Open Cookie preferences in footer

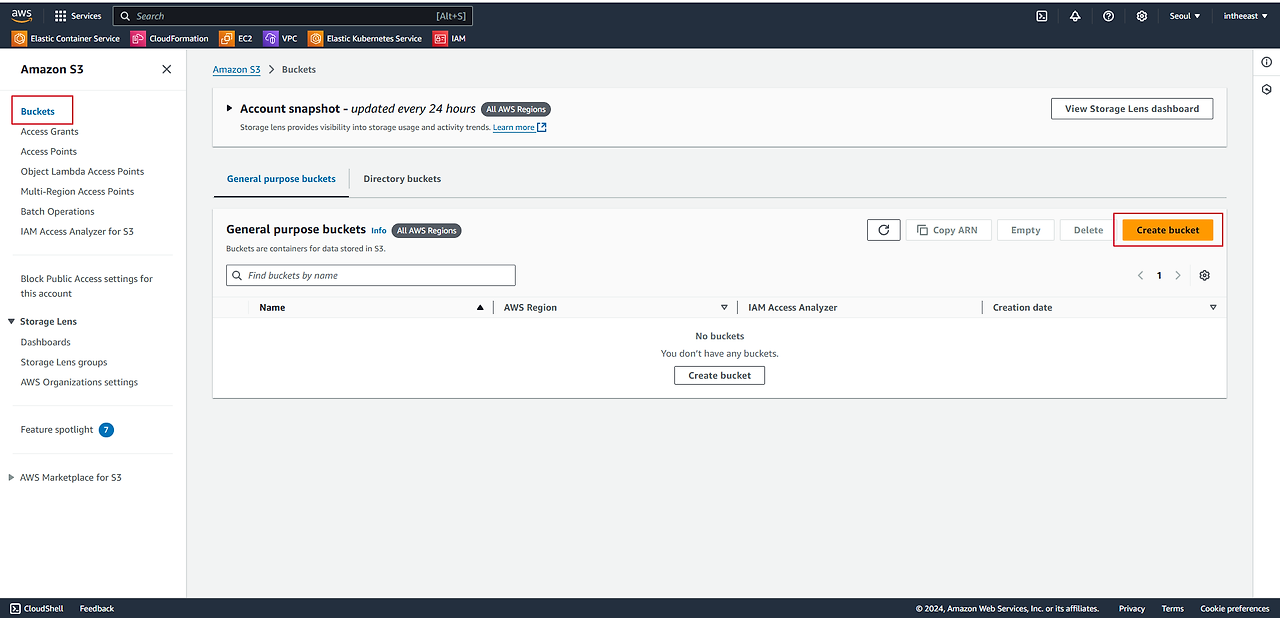pyautogui.click(x=1235, y=608)
